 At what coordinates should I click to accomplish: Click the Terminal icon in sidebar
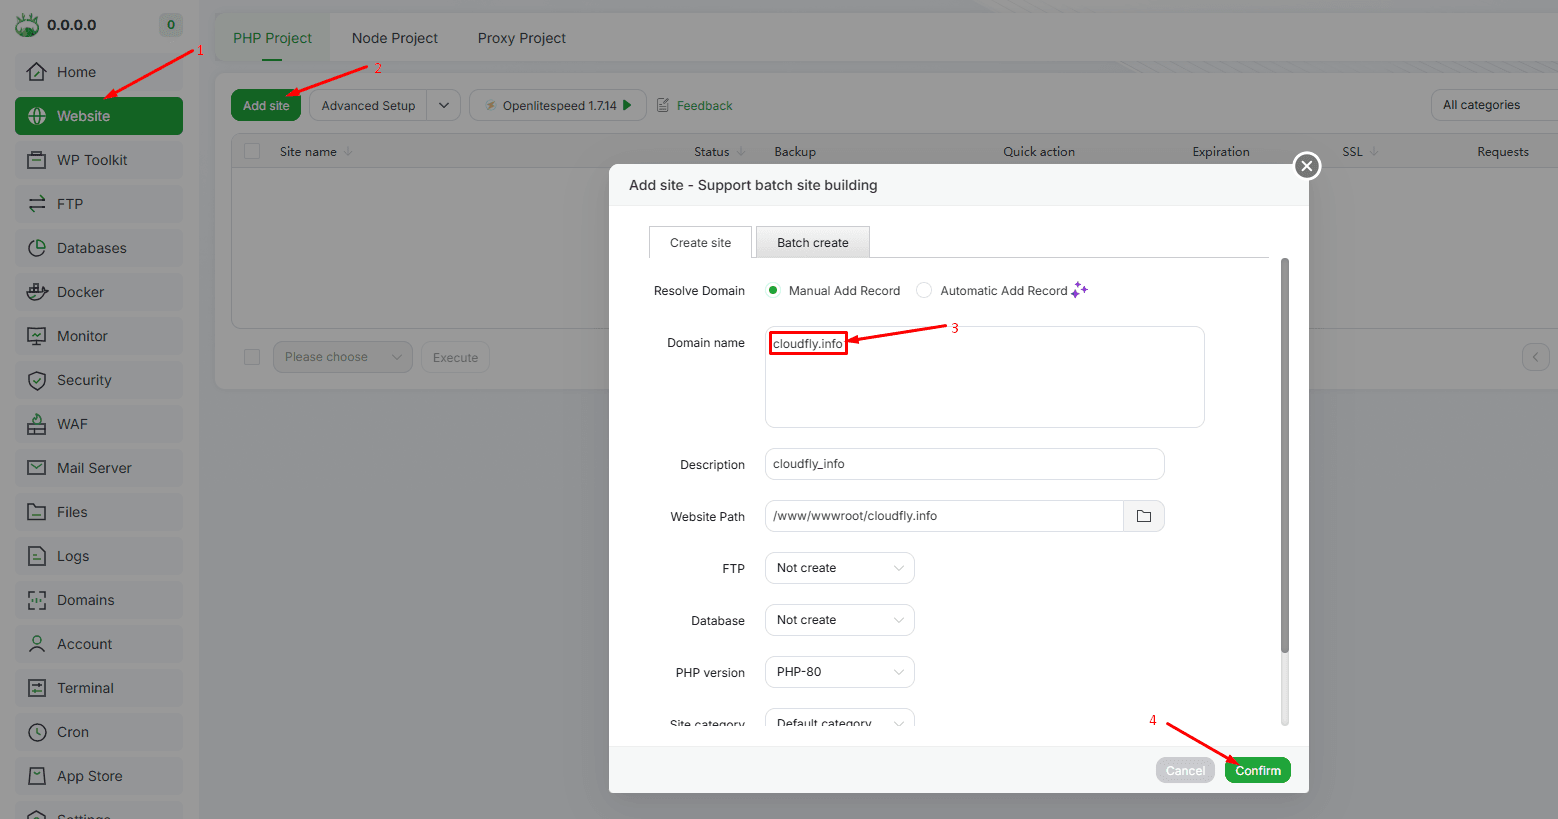[37, 688]
